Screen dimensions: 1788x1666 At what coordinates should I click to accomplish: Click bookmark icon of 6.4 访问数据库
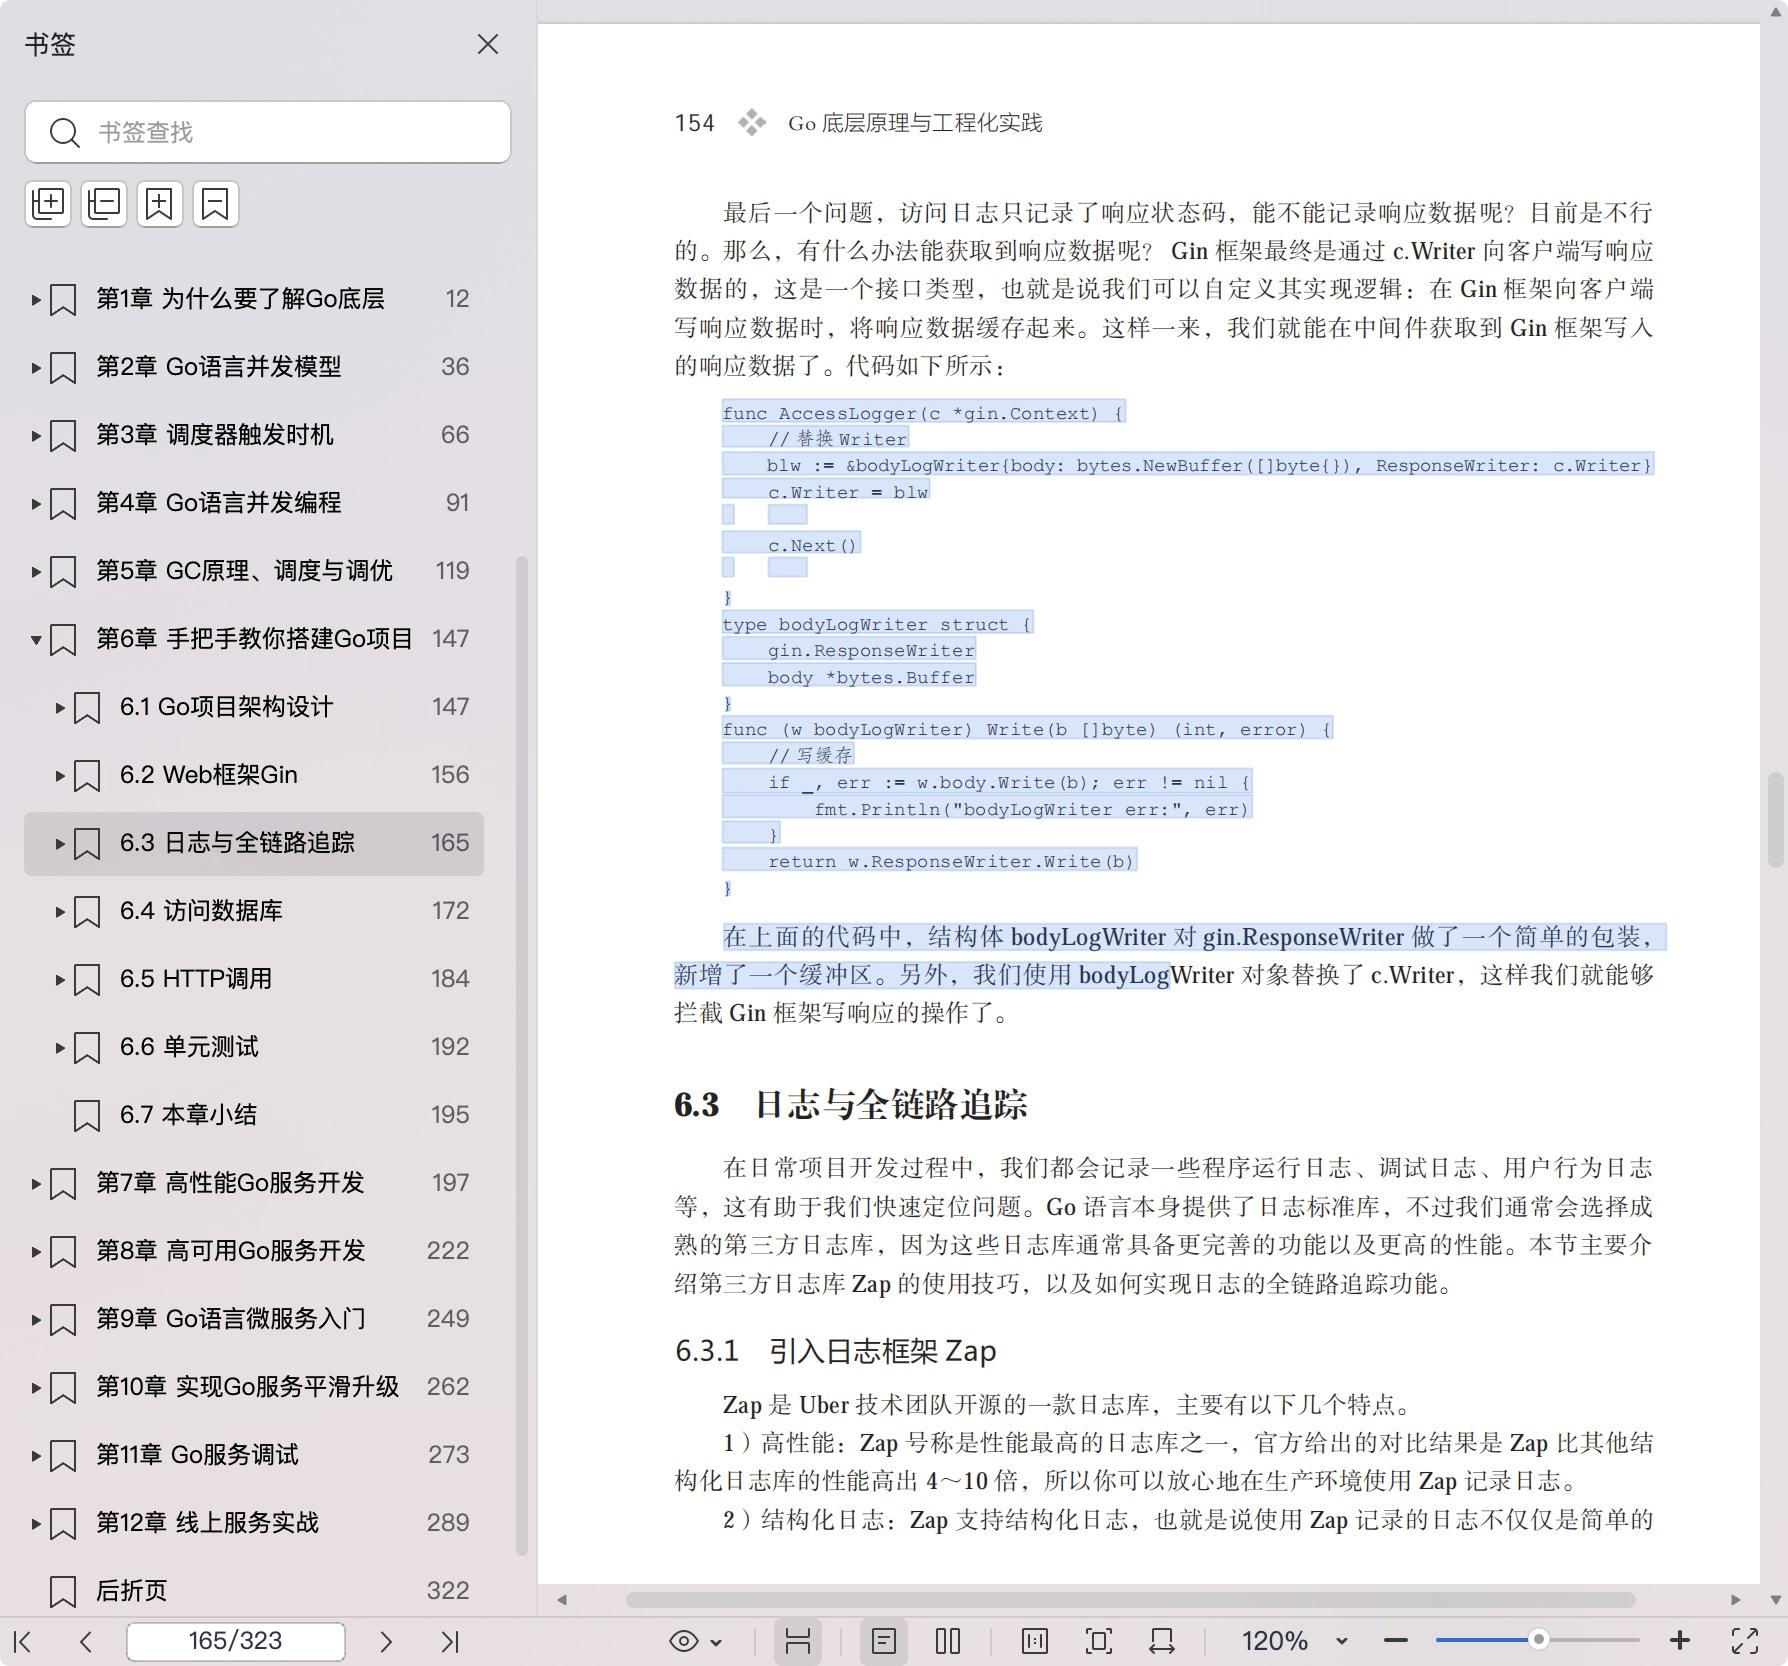pyautogui.click(x=87, y=911)
